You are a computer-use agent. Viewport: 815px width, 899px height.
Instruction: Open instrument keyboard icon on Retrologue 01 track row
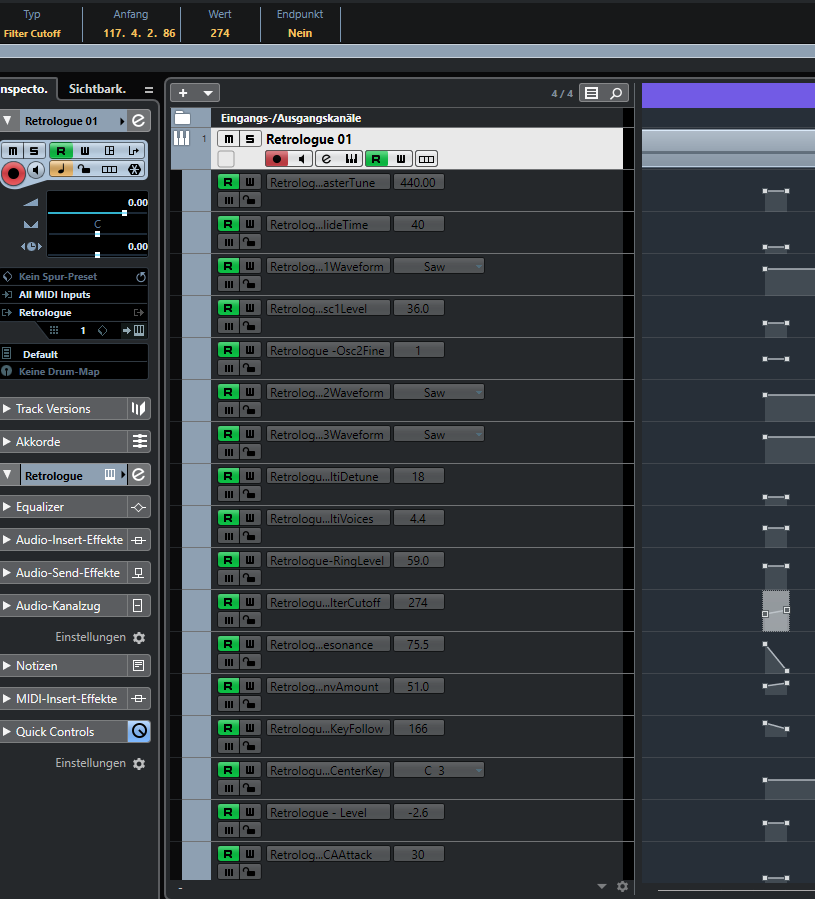click(351, 159)
